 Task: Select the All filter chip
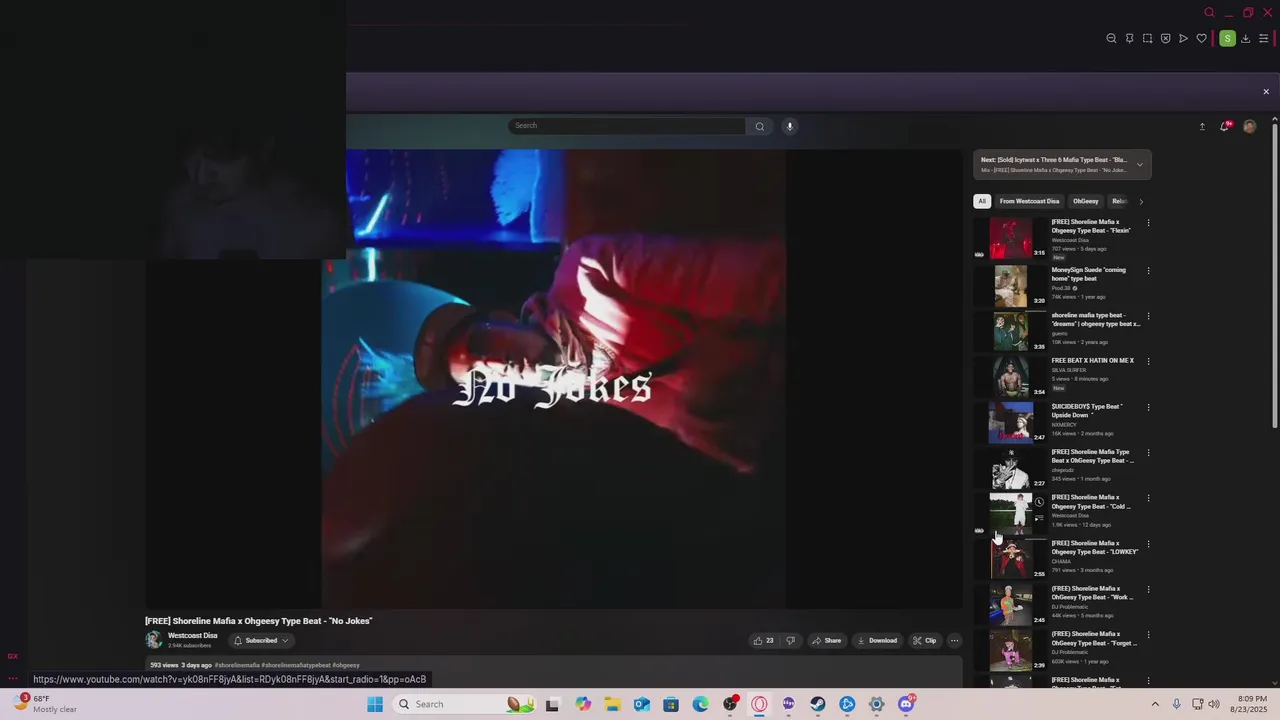[982, 201]
